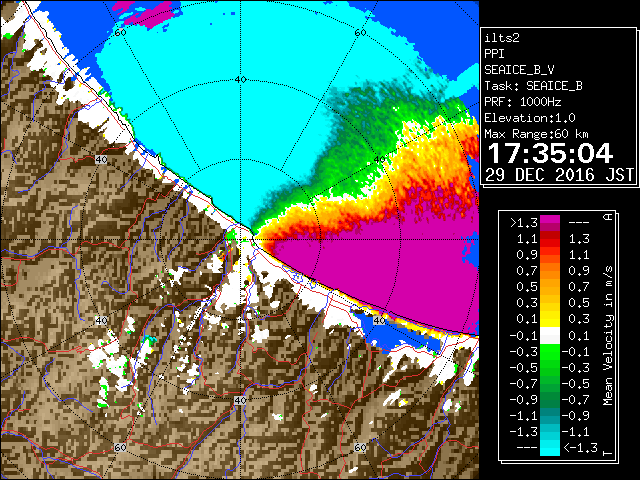Click the 60 km ring label at northeast
640x480 pixels.
360,33
